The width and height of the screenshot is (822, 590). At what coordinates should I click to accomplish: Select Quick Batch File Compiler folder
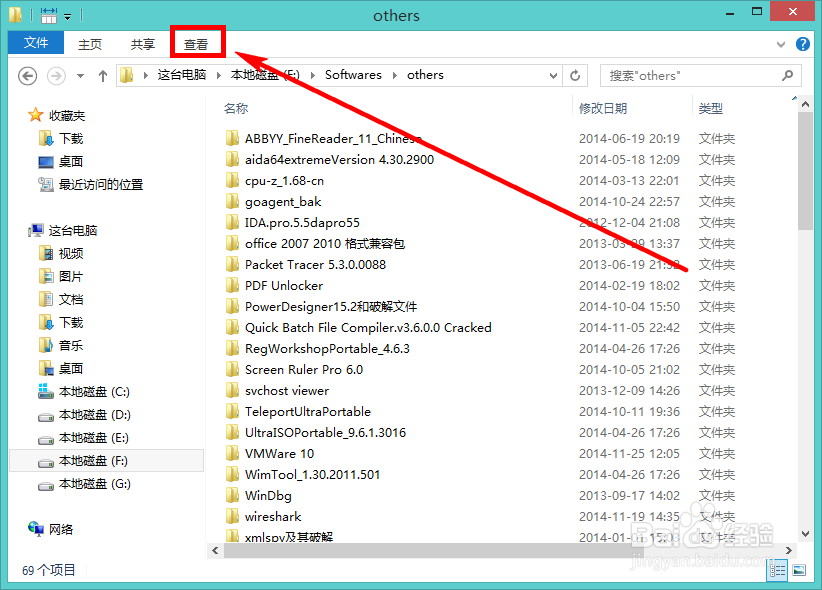click(x=368, y=327)
